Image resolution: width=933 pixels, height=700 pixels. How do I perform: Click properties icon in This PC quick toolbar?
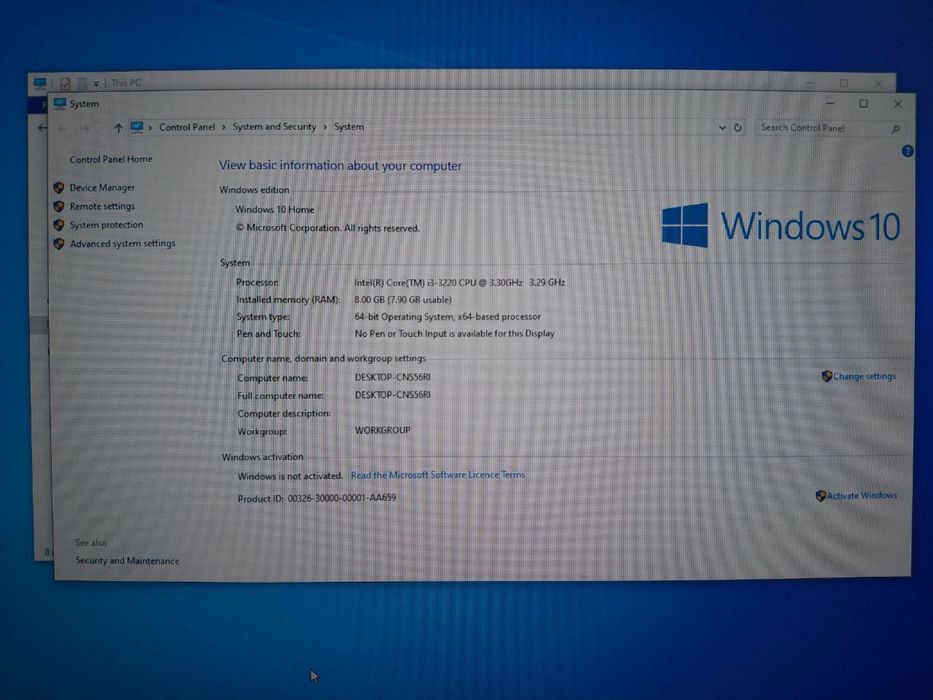(x=65, y=83)
